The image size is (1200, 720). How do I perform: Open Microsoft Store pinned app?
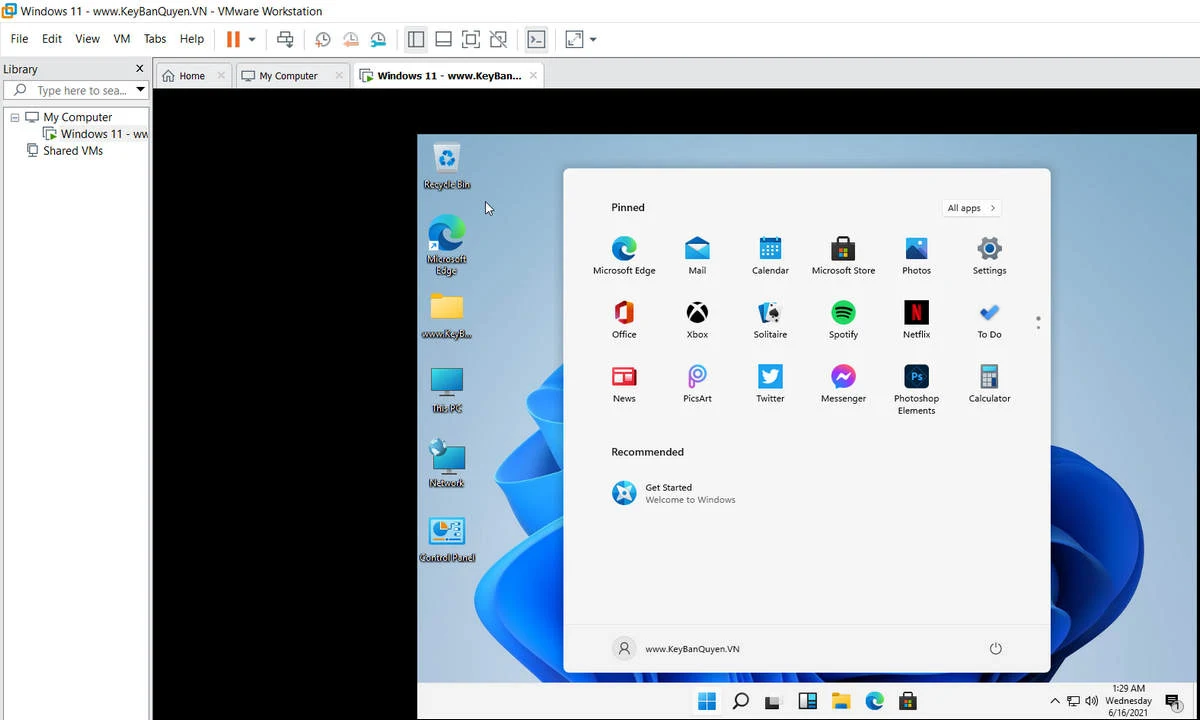coord(843,256)
